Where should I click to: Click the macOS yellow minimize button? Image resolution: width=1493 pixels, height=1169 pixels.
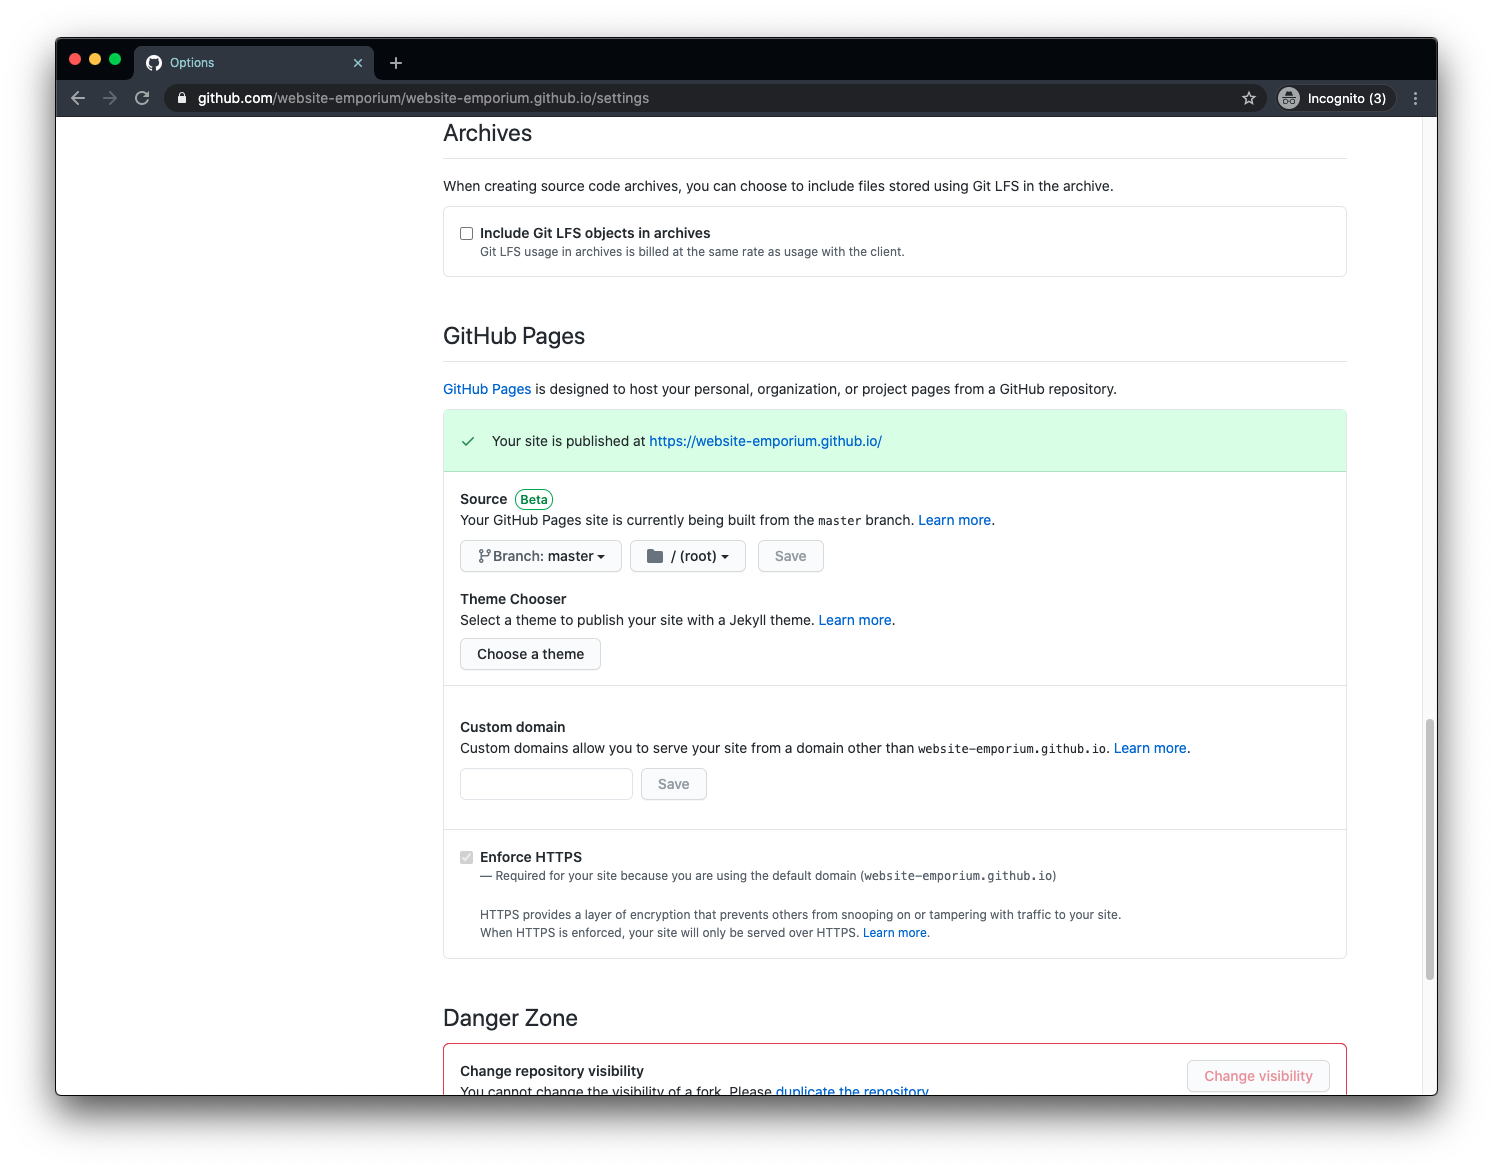95,60
